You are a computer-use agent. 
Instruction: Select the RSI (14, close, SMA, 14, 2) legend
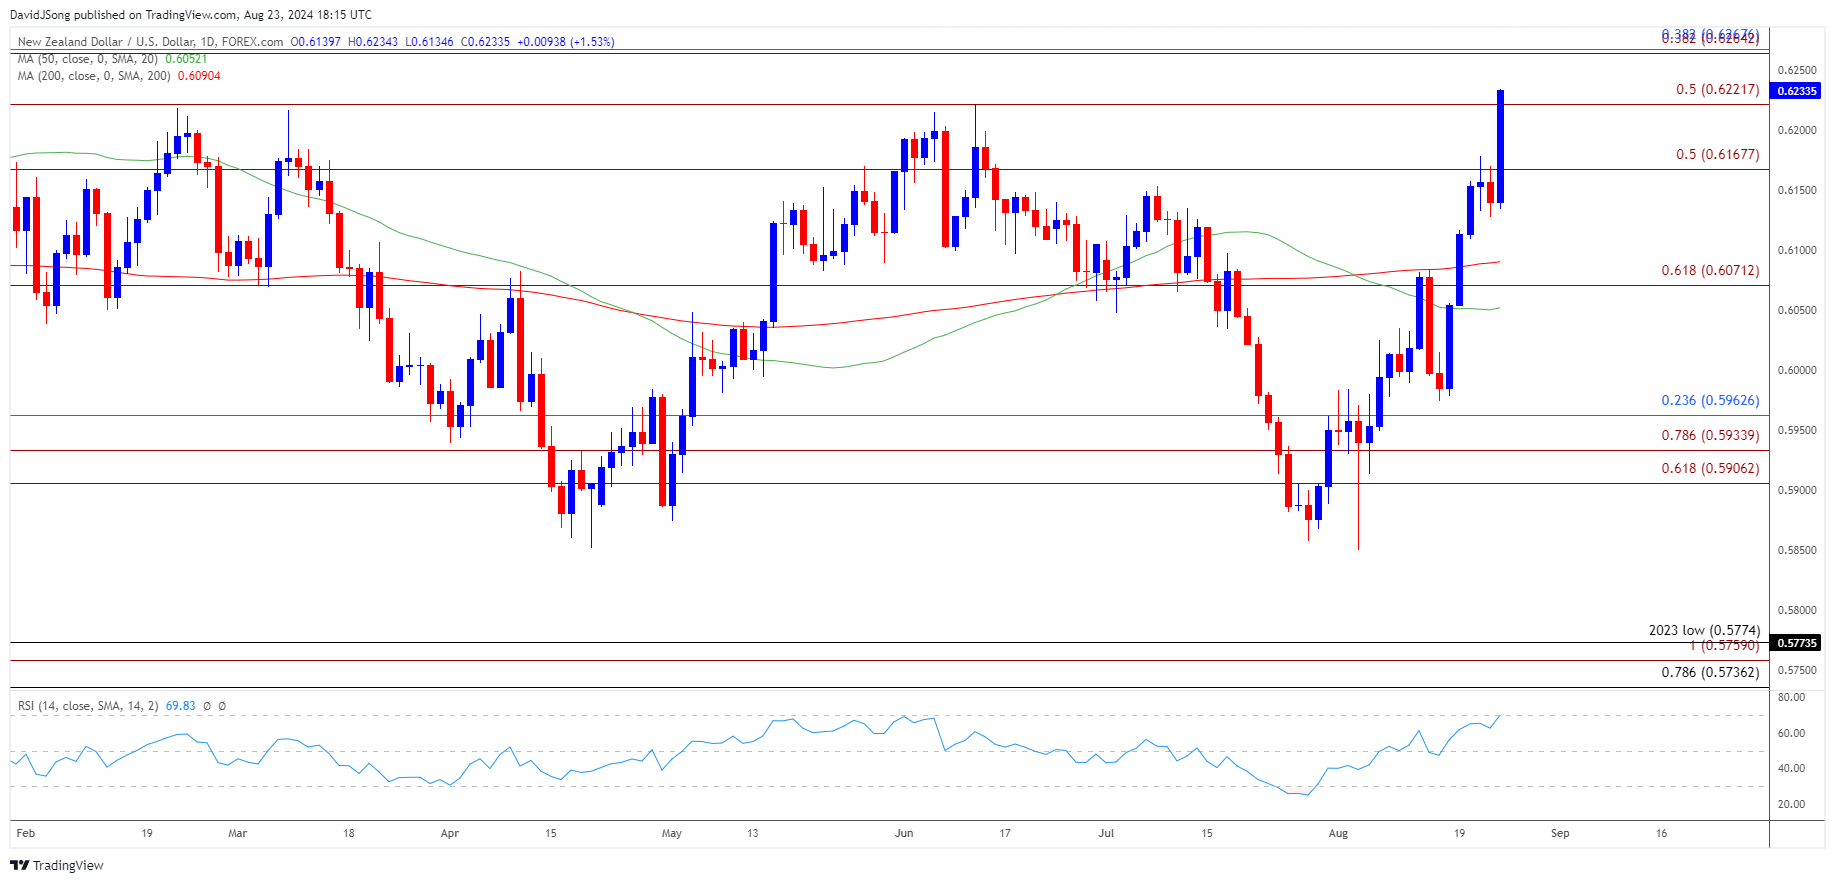[88, 706]
